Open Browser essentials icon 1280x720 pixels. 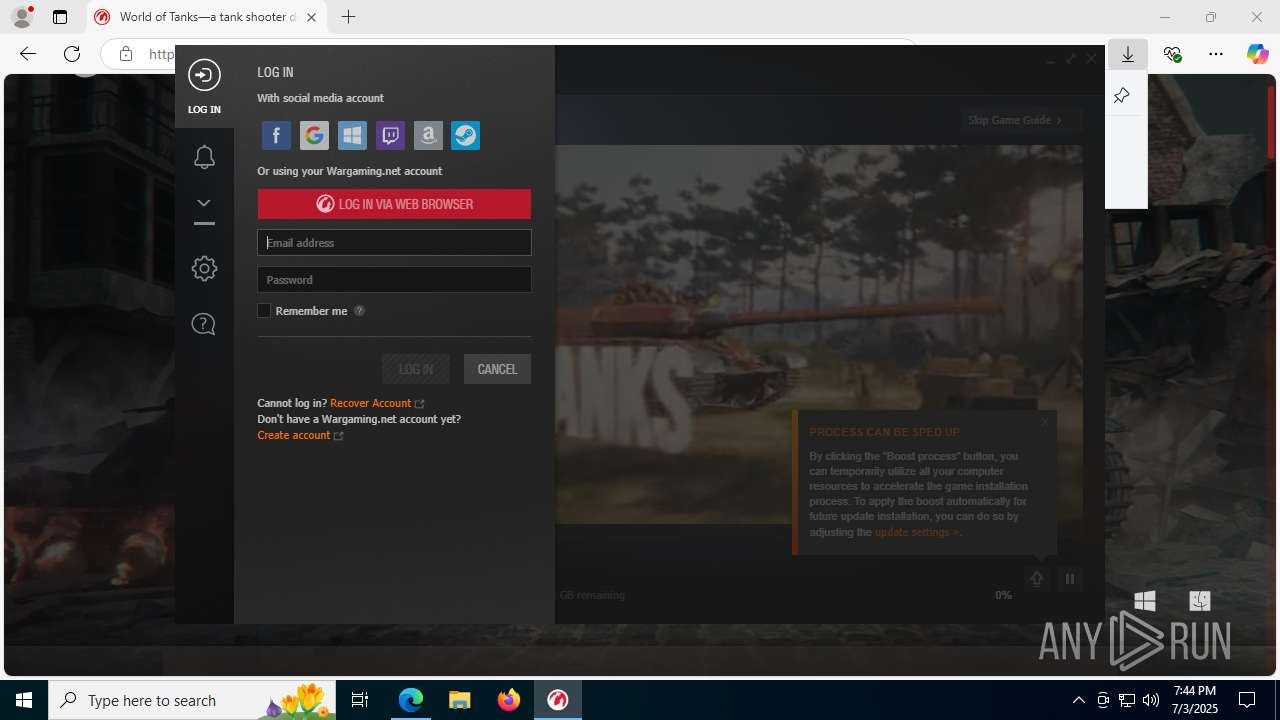coord(1172,55)
